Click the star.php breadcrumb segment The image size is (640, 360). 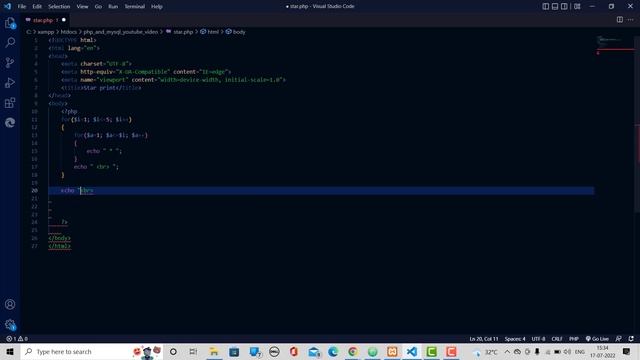point(180,32)
